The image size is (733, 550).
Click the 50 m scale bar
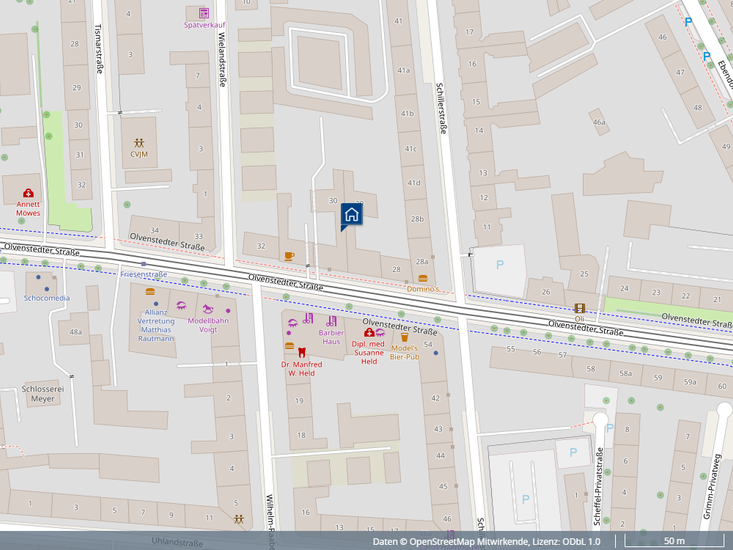pyautogui.click(x=673, y=541)
